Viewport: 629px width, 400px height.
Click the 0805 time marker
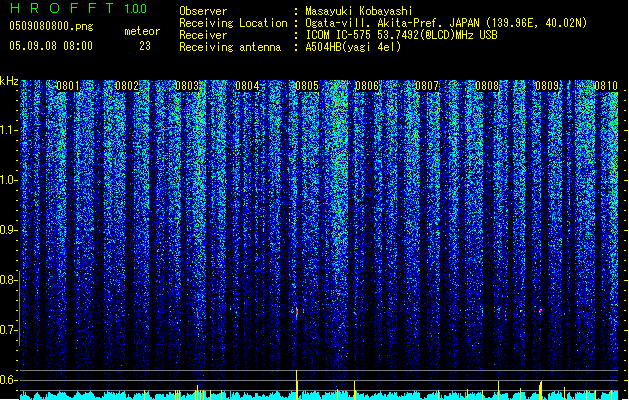[307, 86]
